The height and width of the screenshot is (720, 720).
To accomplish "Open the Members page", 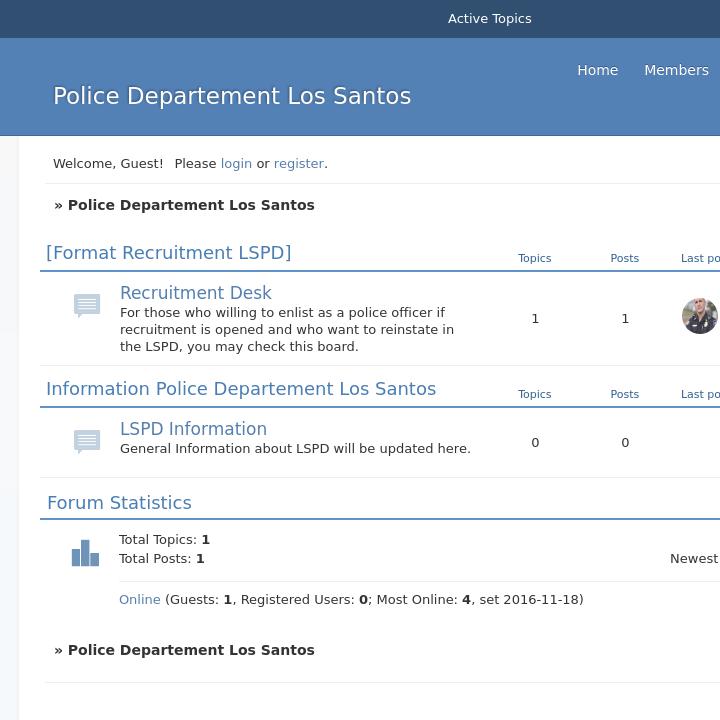I will point(676,70).
